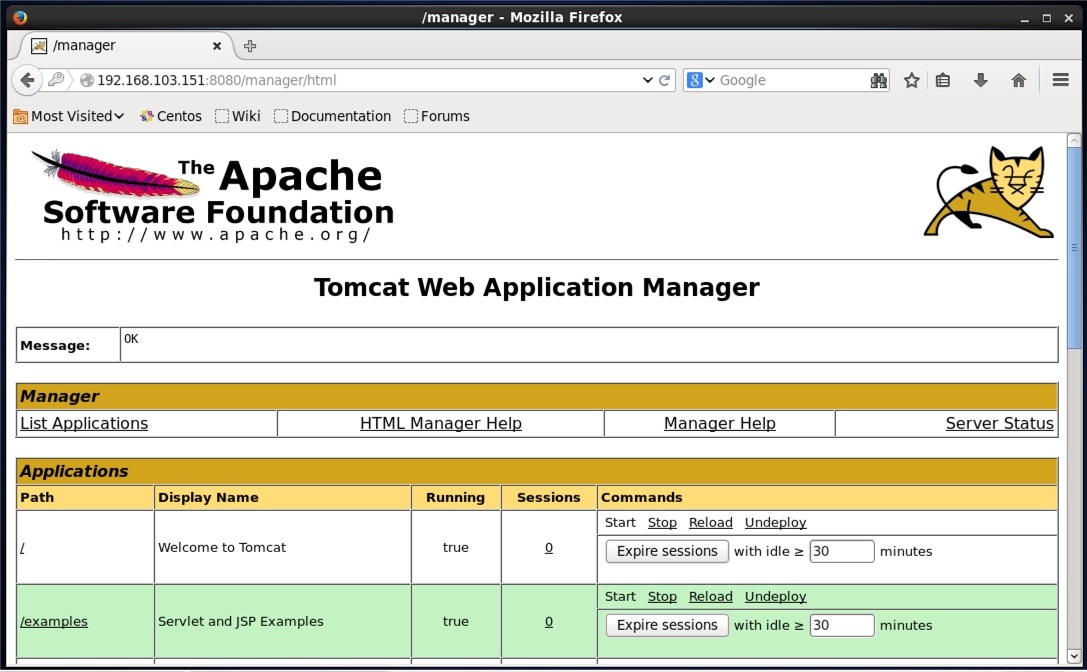Click sessions count for Welcome to Tomcat
This screenshot has width=1087, height=672.
(548, 548)
